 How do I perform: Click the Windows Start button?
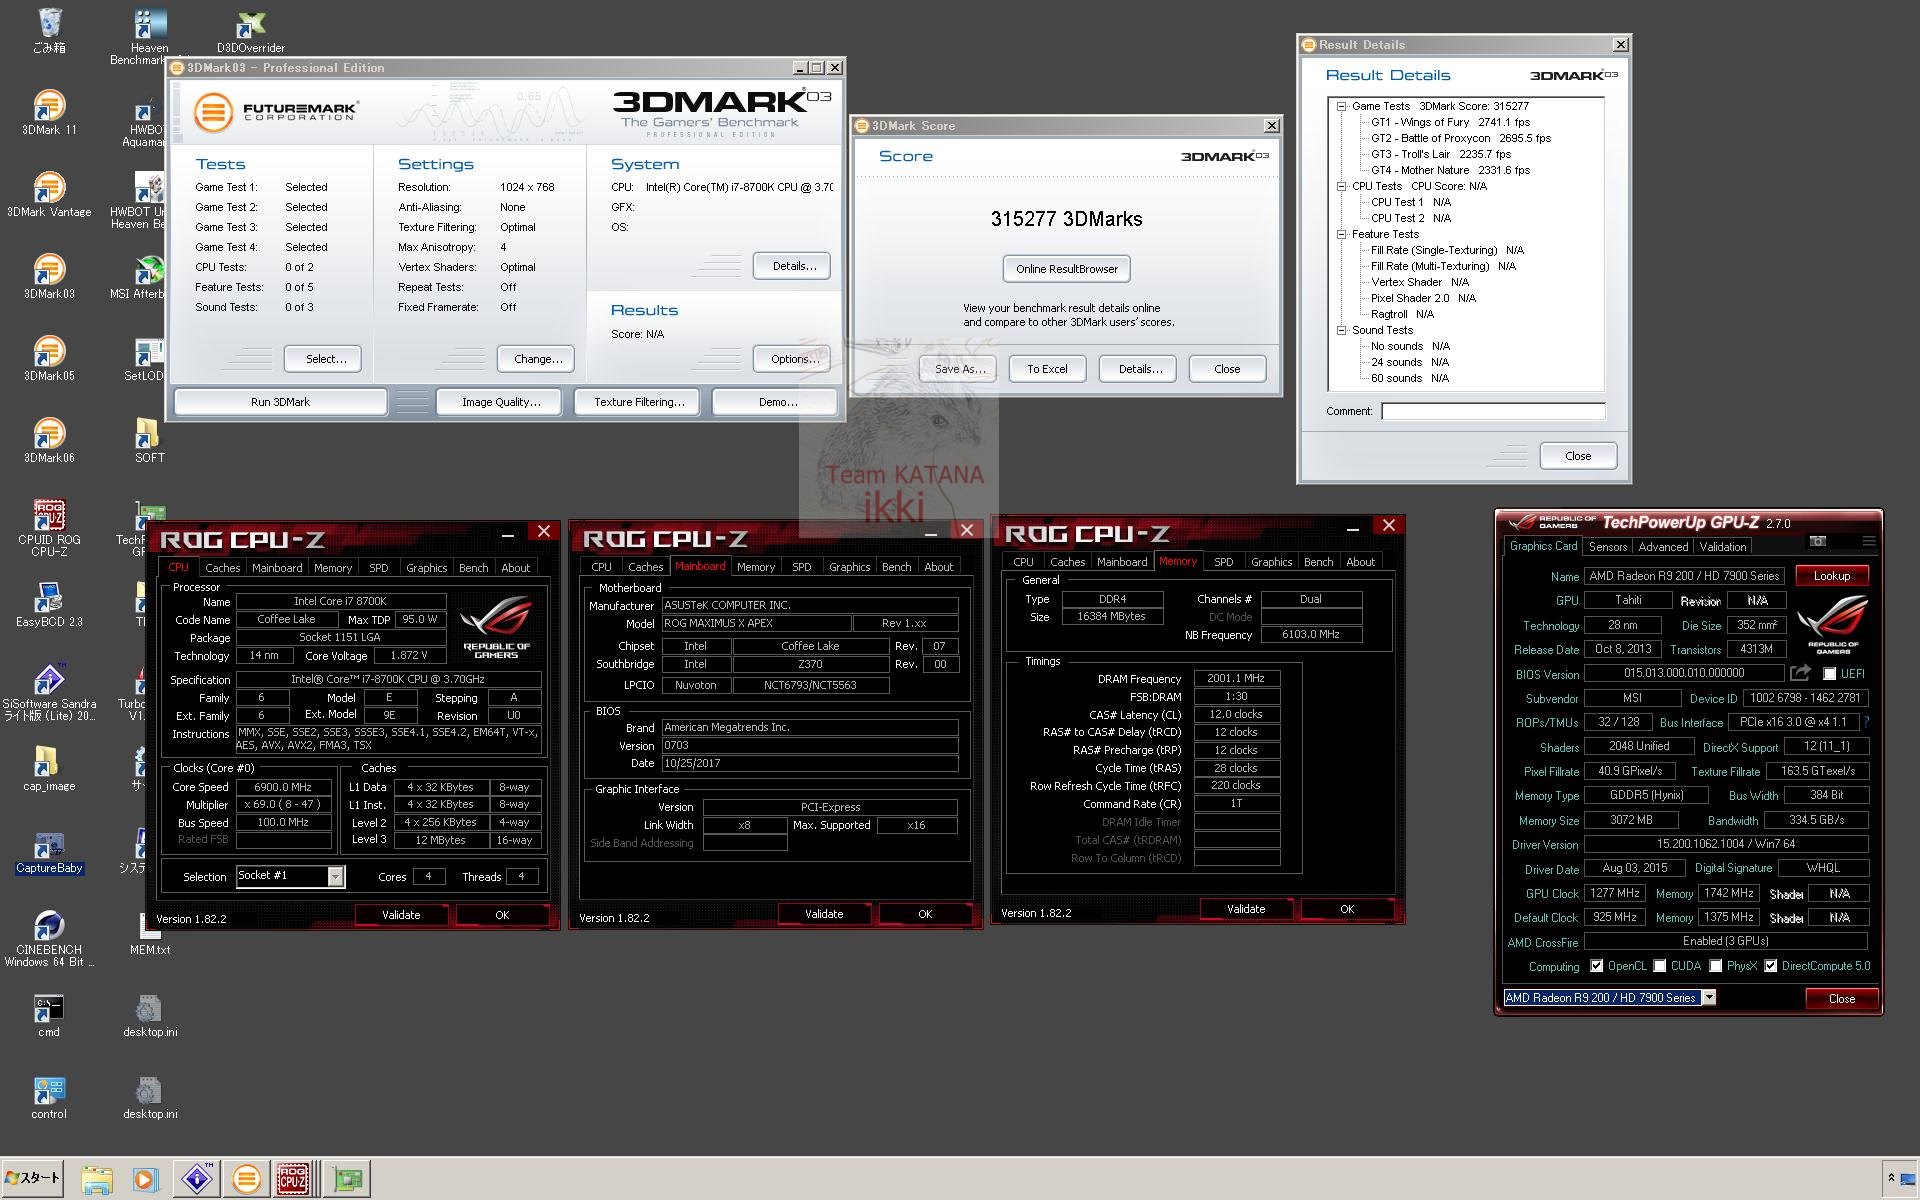click(x=32, y=1179)
